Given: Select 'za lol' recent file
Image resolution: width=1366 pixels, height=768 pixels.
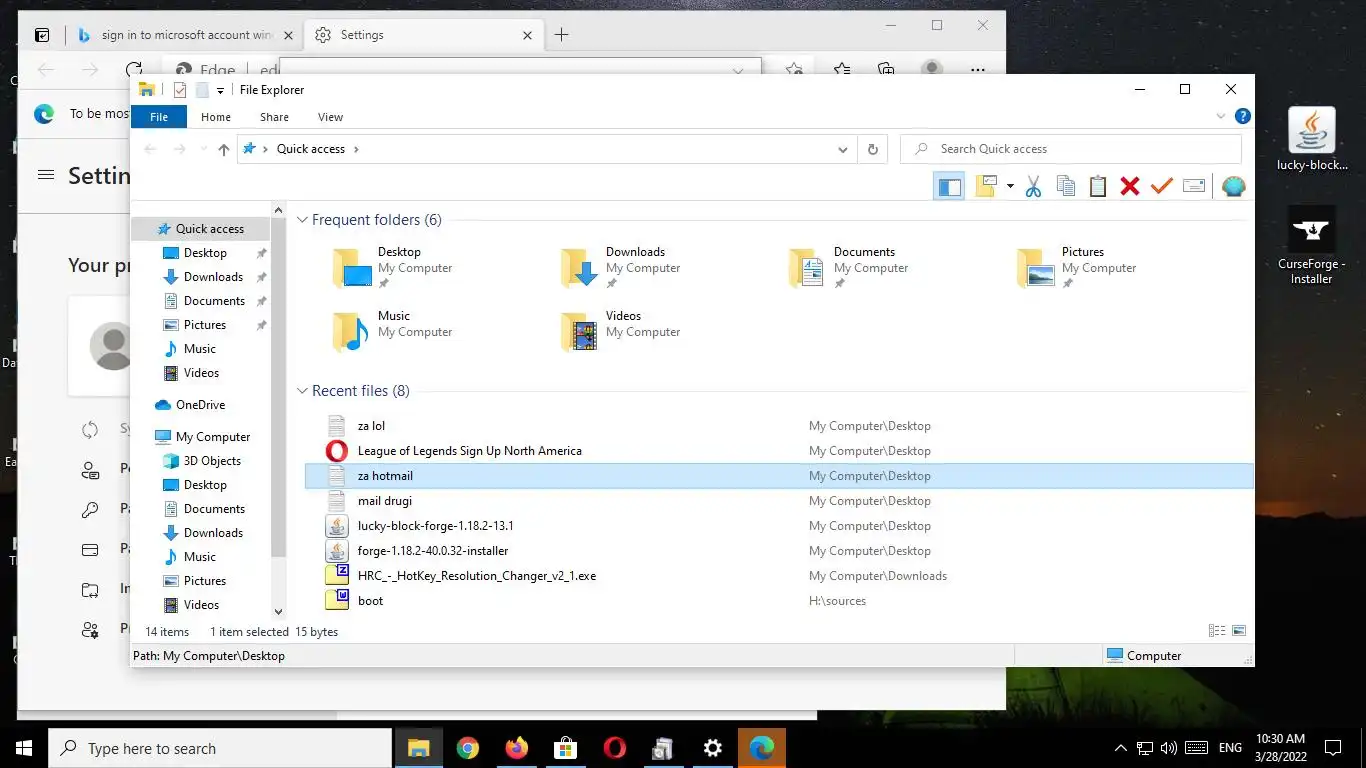Looking at the screenshot, I should pos(779,426).
